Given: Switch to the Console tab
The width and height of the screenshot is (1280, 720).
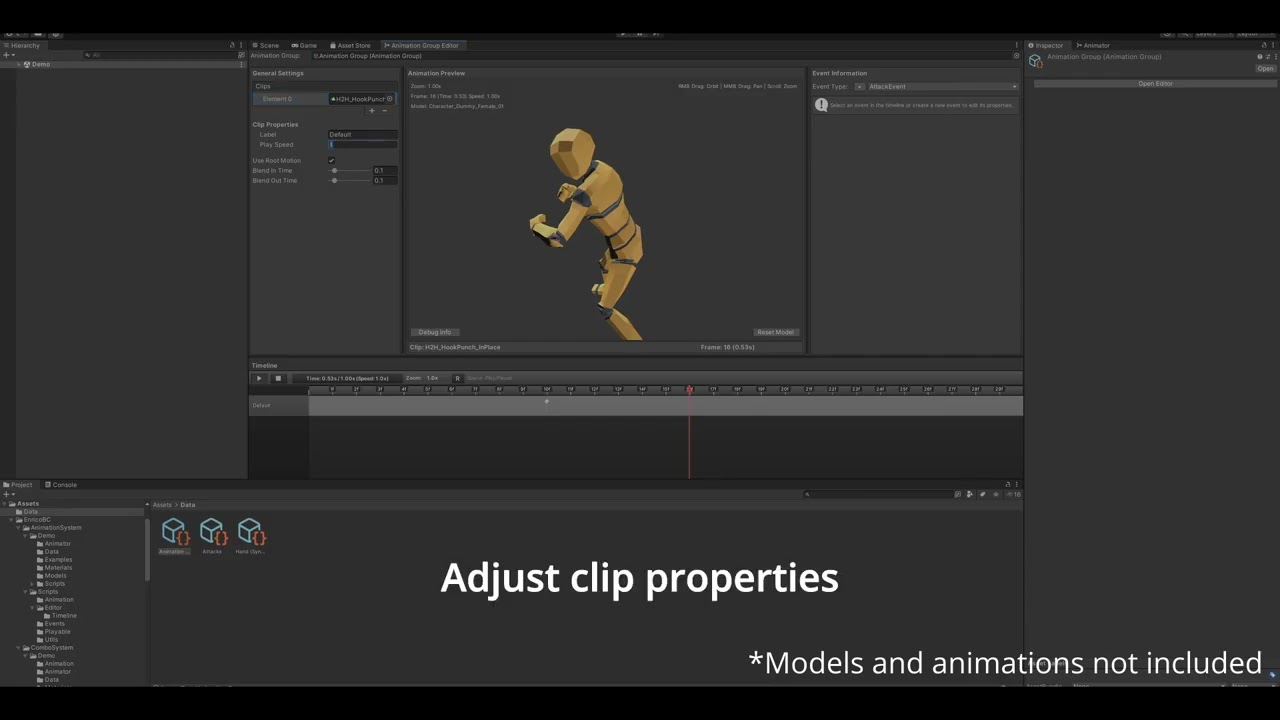Looking at the screenshot, I should [63, 485].
